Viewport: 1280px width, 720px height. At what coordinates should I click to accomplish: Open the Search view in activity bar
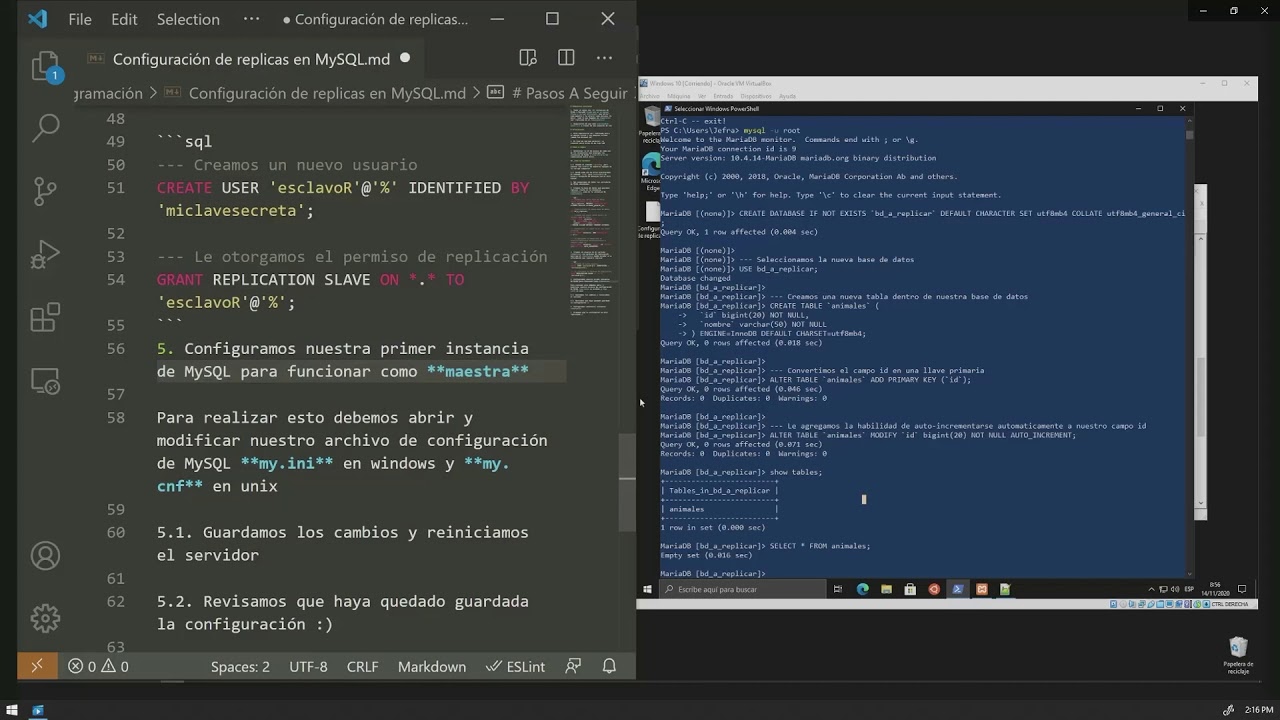(x=45, y=128)
